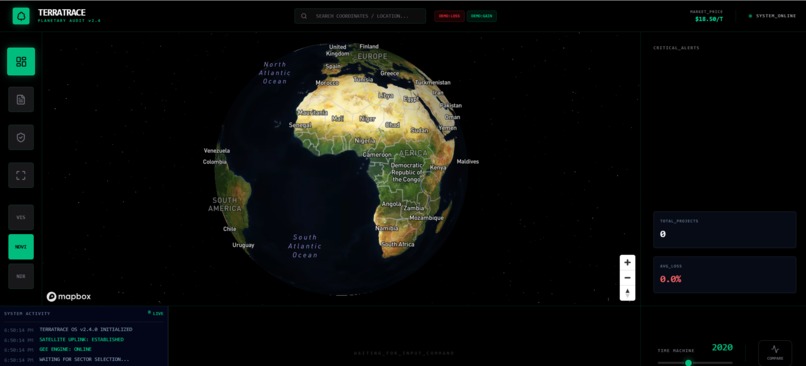806x366 pixels.
Task: Click the Sudan label on the map
Action: tap(419, 130)
